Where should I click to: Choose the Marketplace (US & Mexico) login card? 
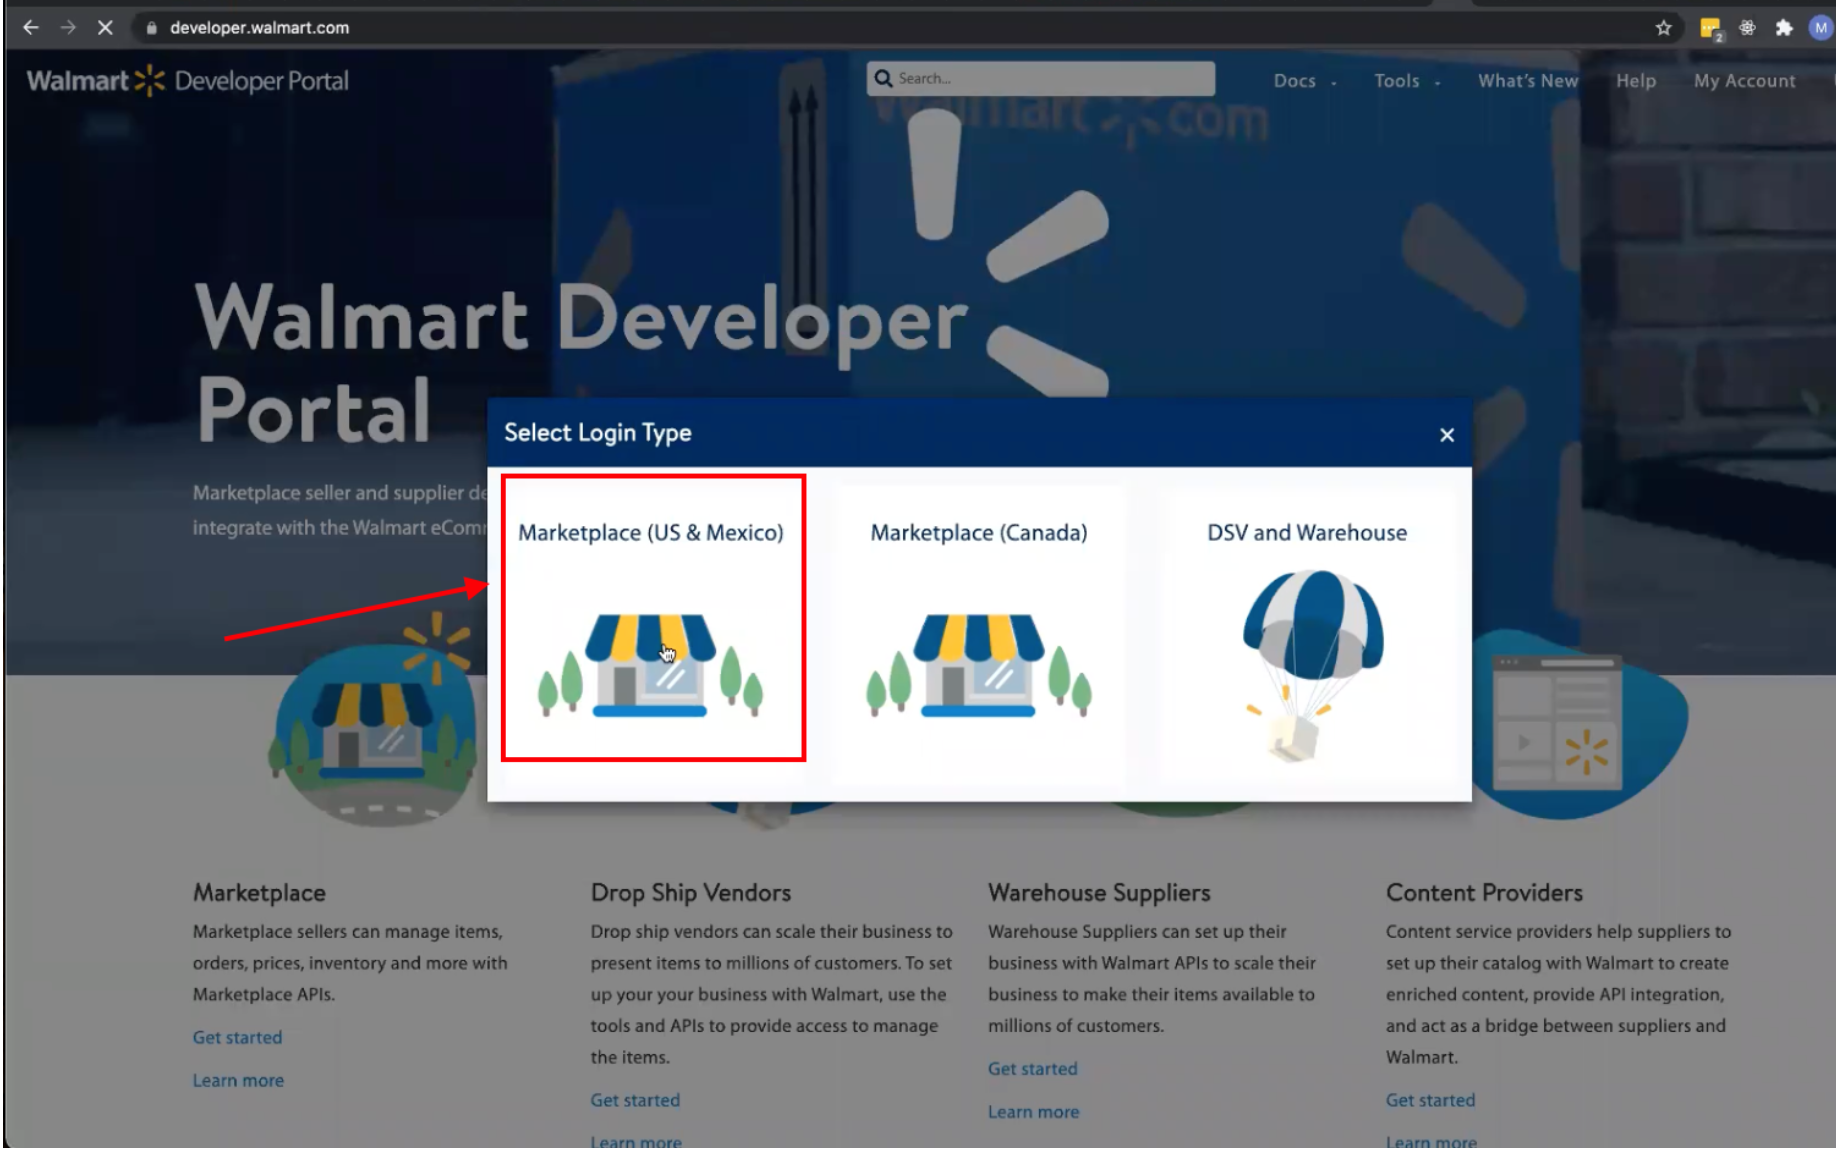(653, 618)
